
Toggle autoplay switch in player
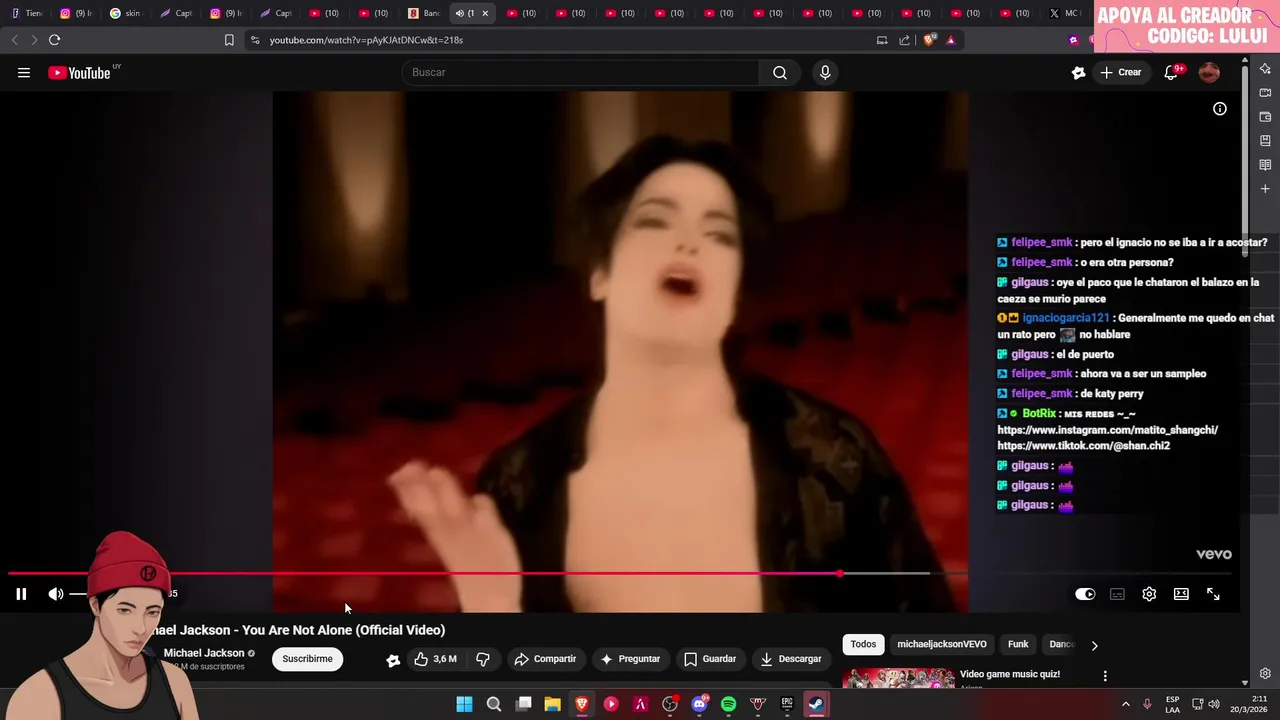1085,594
